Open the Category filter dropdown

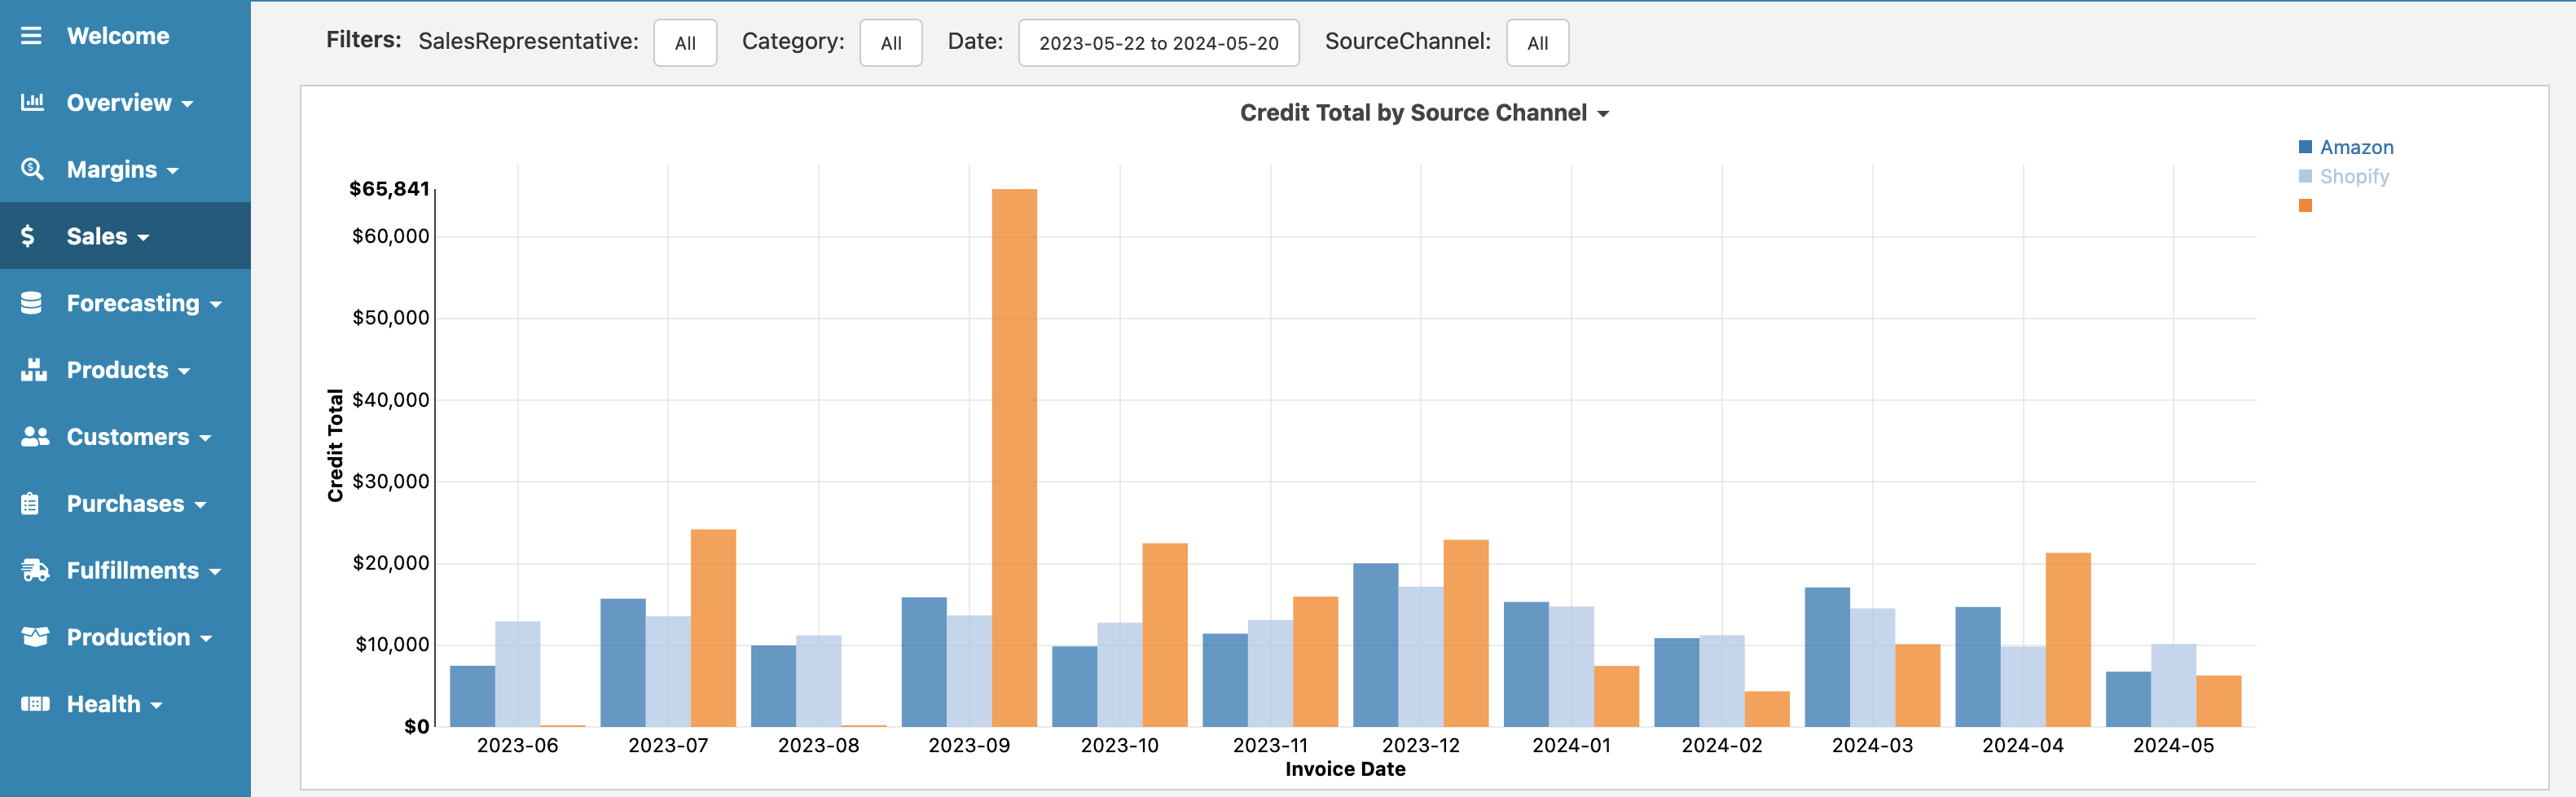[890, 43]
